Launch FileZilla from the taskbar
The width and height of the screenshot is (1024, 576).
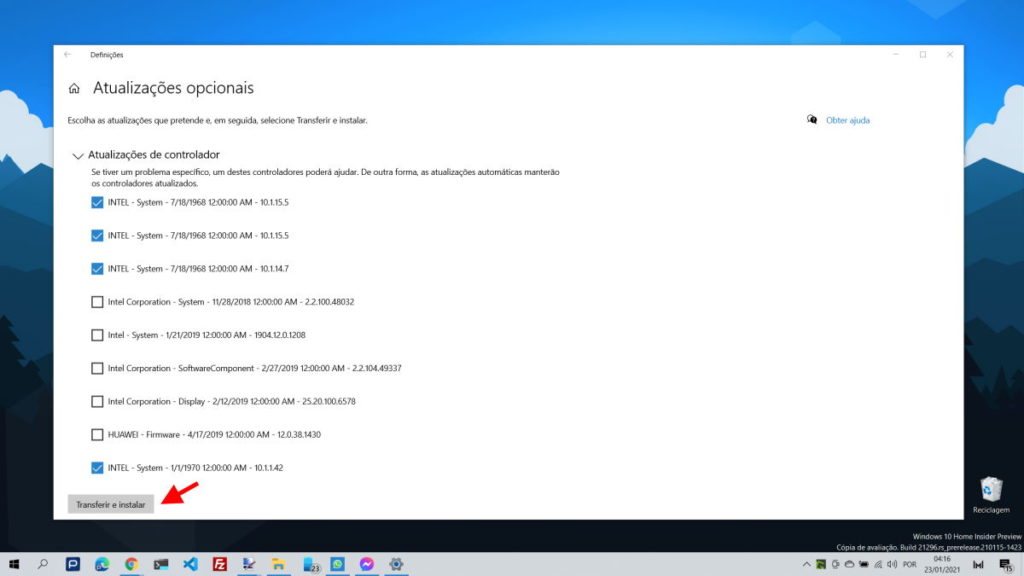point(220,565)
